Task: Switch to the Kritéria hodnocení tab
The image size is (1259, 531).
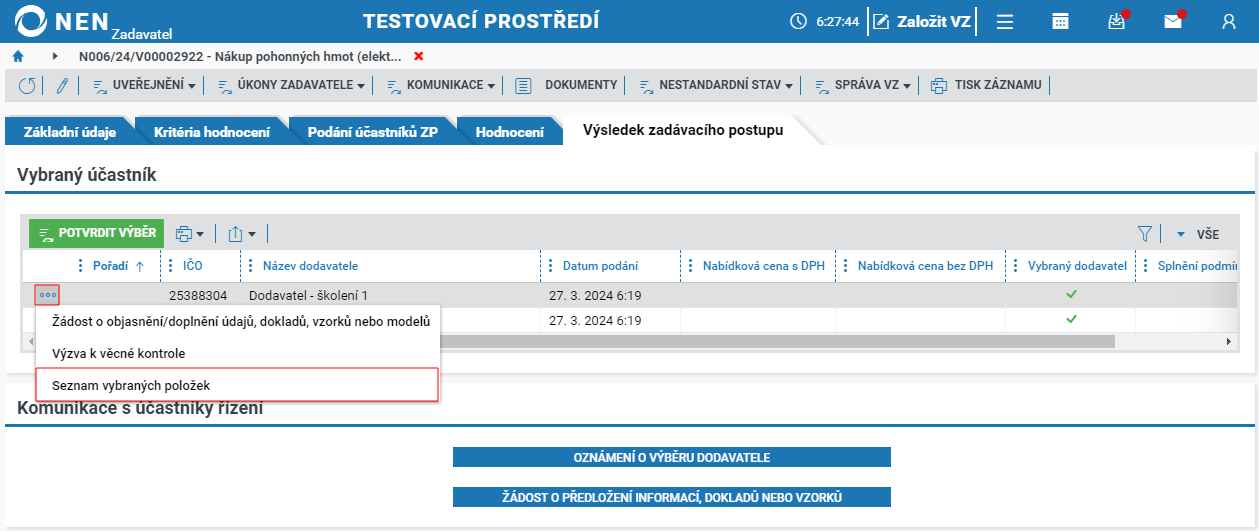Action: (x=212, y=131)
